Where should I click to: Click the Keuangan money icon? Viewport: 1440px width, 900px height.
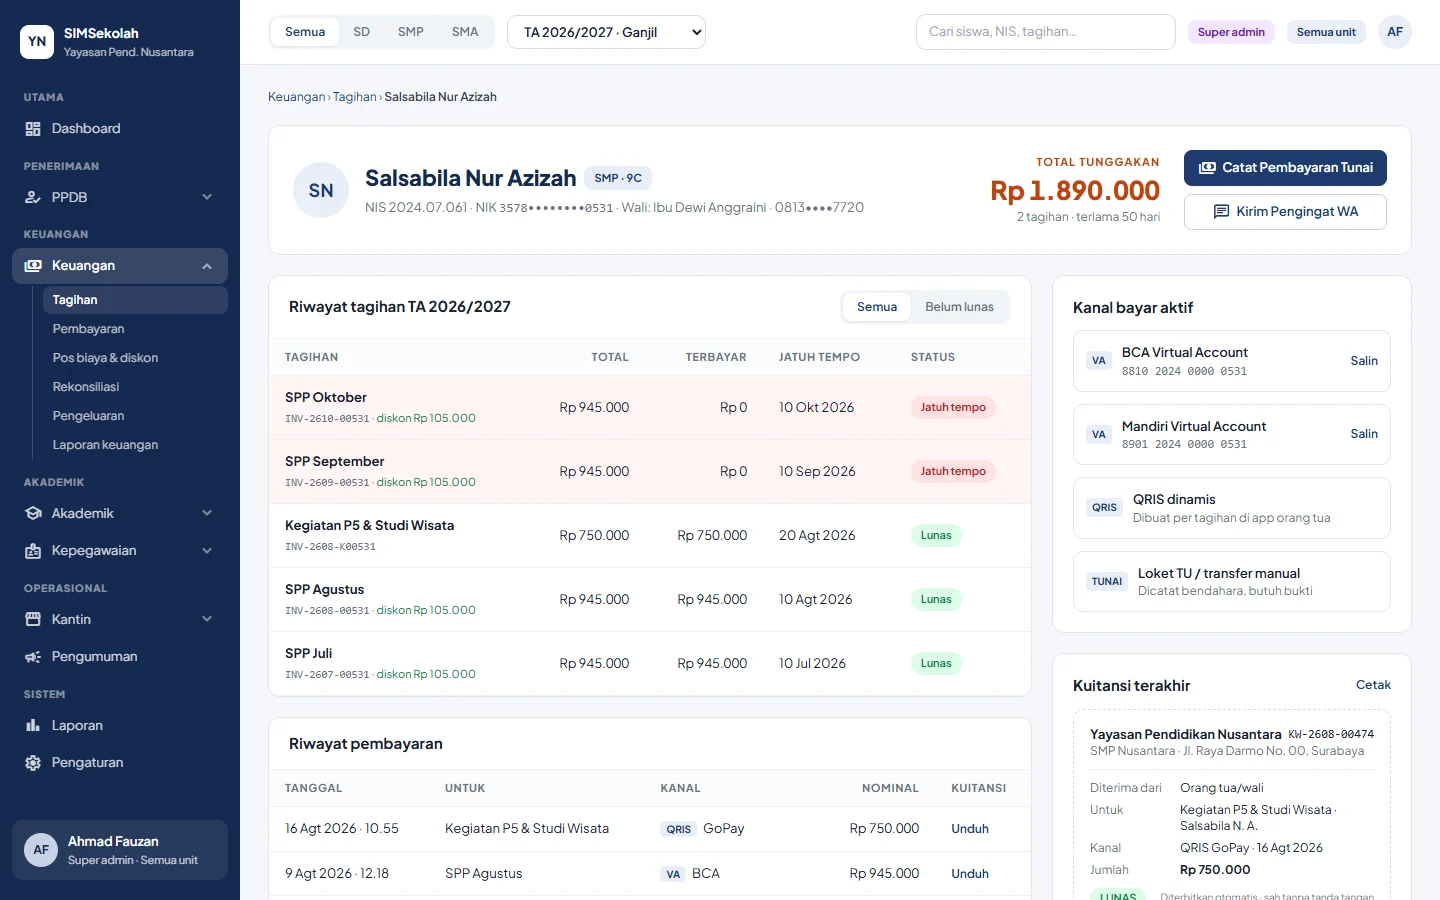[x=33, y=266]
